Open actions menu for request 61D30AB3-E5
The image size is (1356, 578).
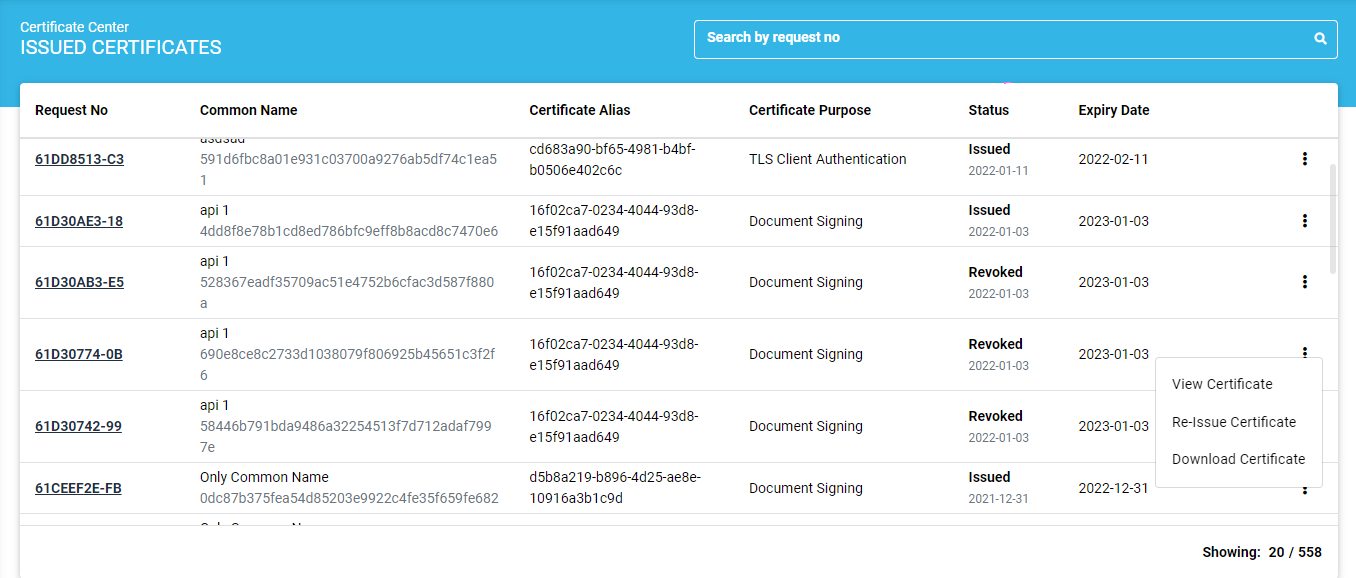point(1304,282)
